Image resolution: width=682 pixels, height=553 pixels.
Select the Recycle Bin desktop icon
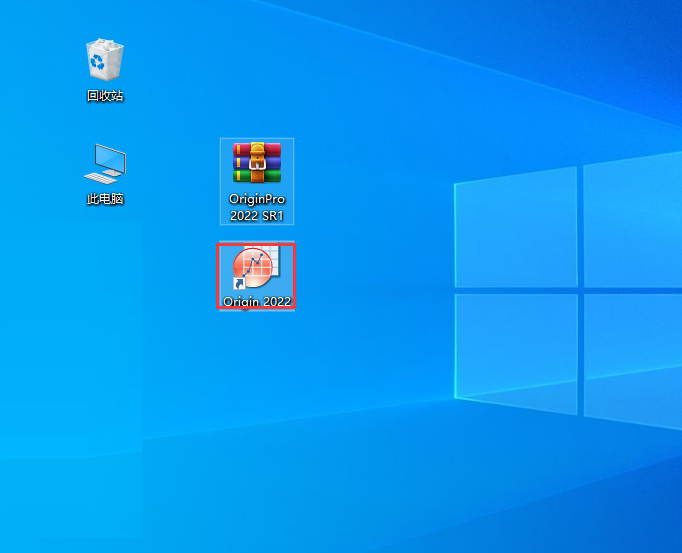[104, 60]
